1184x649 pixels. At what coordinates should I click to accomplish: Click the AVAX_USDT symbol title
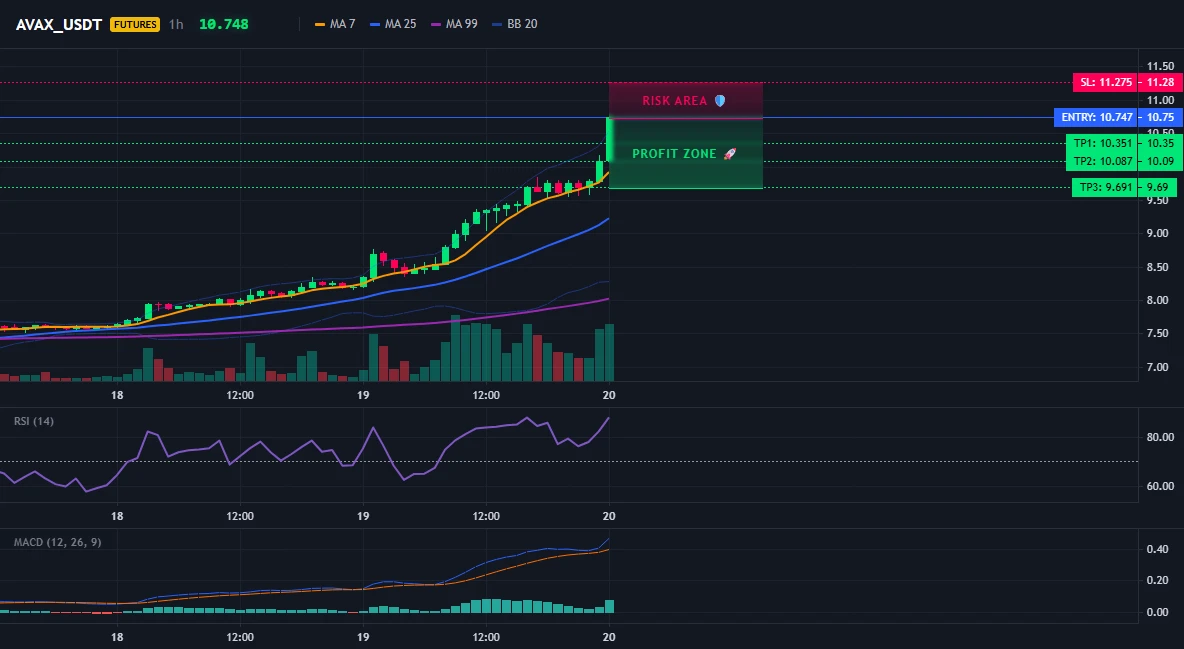pos(59,24)
